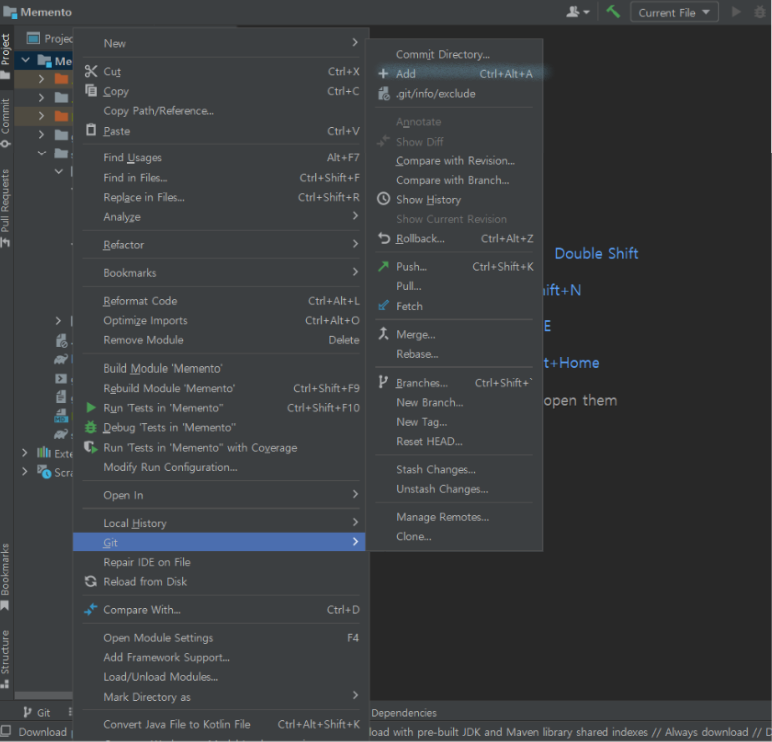The image size is (772, 742).
Task: Click the Reload from Disk refresh icon
Action: coord(91,581)
